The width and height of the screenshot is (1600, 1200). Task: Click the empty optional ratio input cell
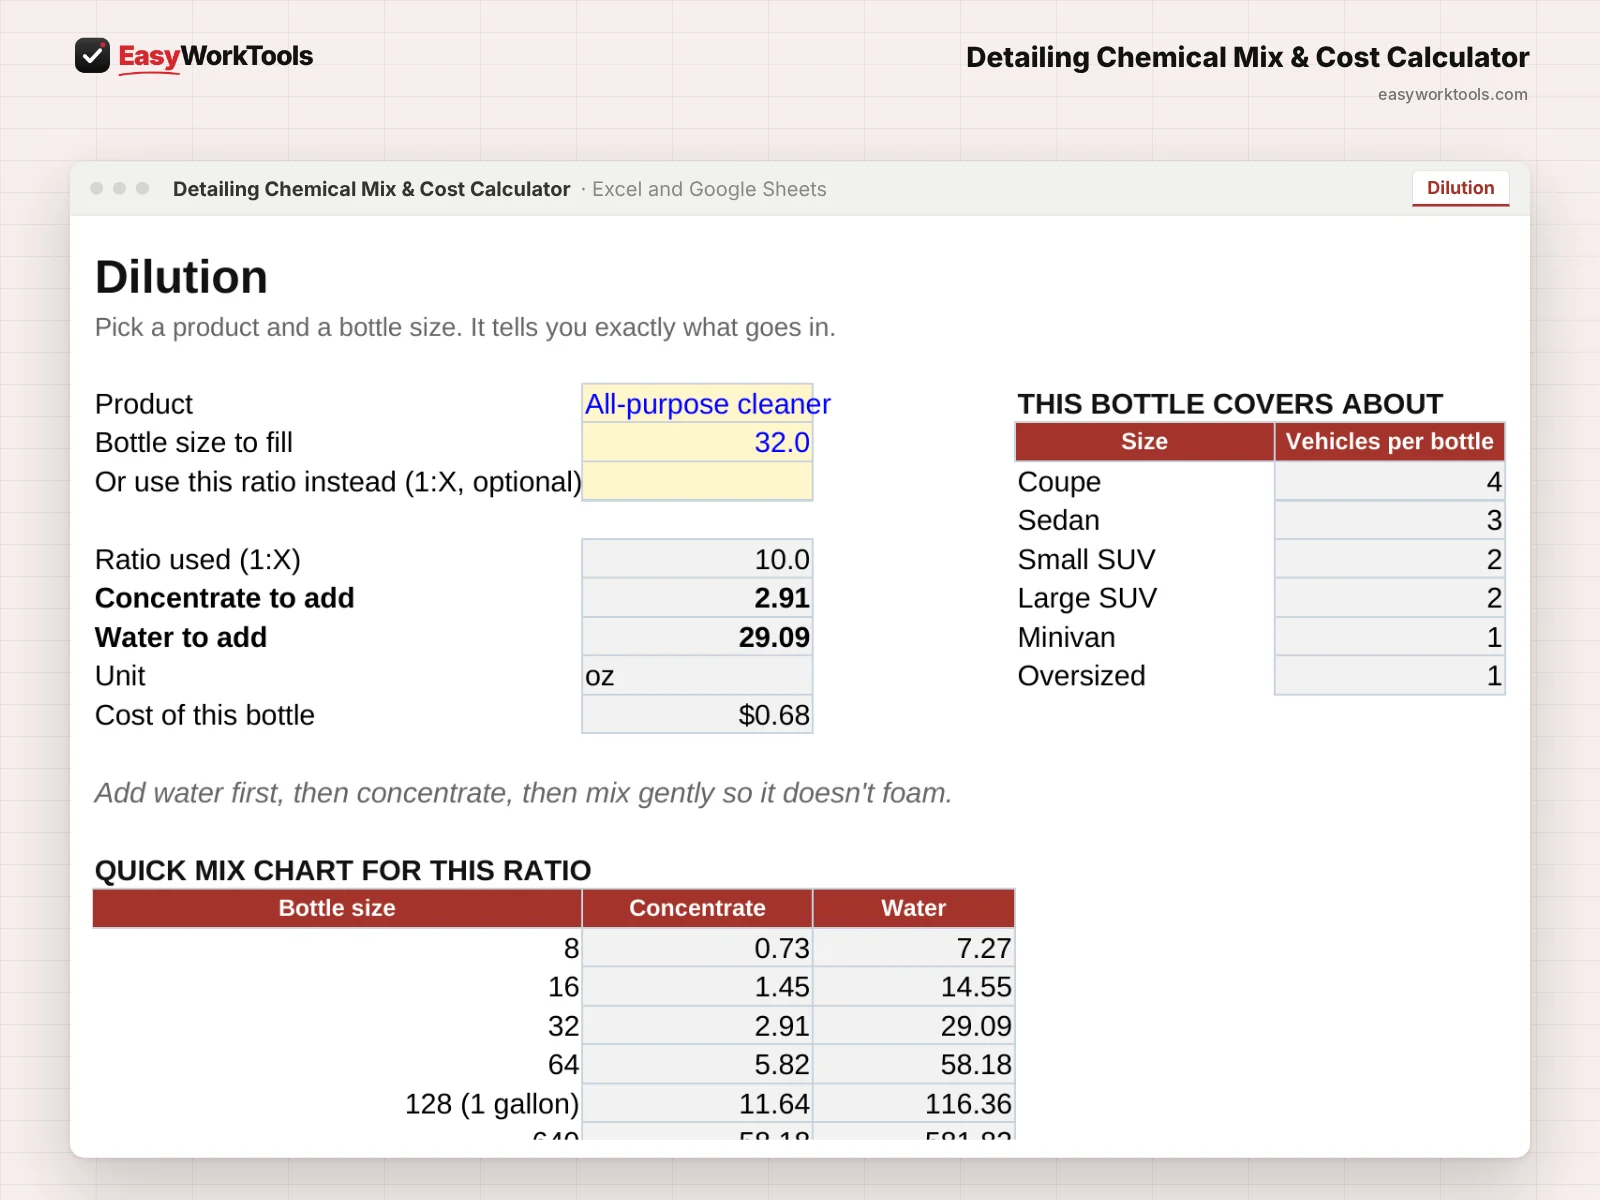pos(697,481)
